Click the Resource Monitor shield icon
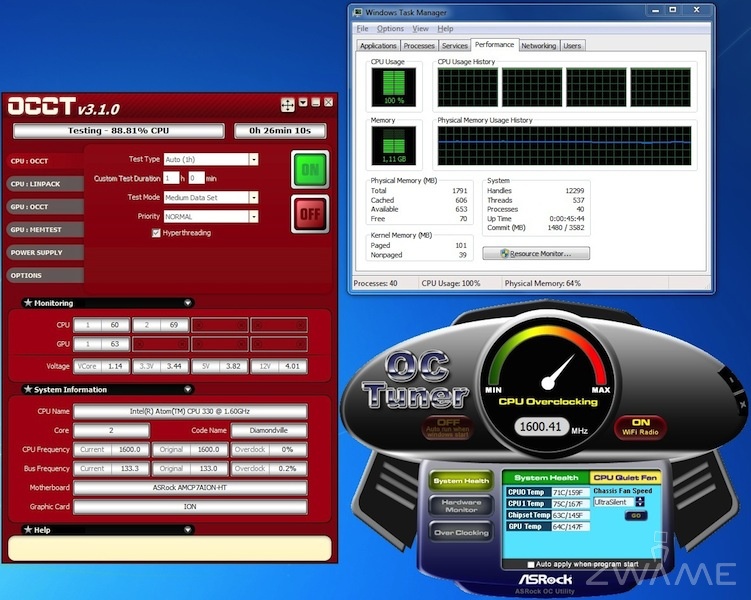 point(504,253)
